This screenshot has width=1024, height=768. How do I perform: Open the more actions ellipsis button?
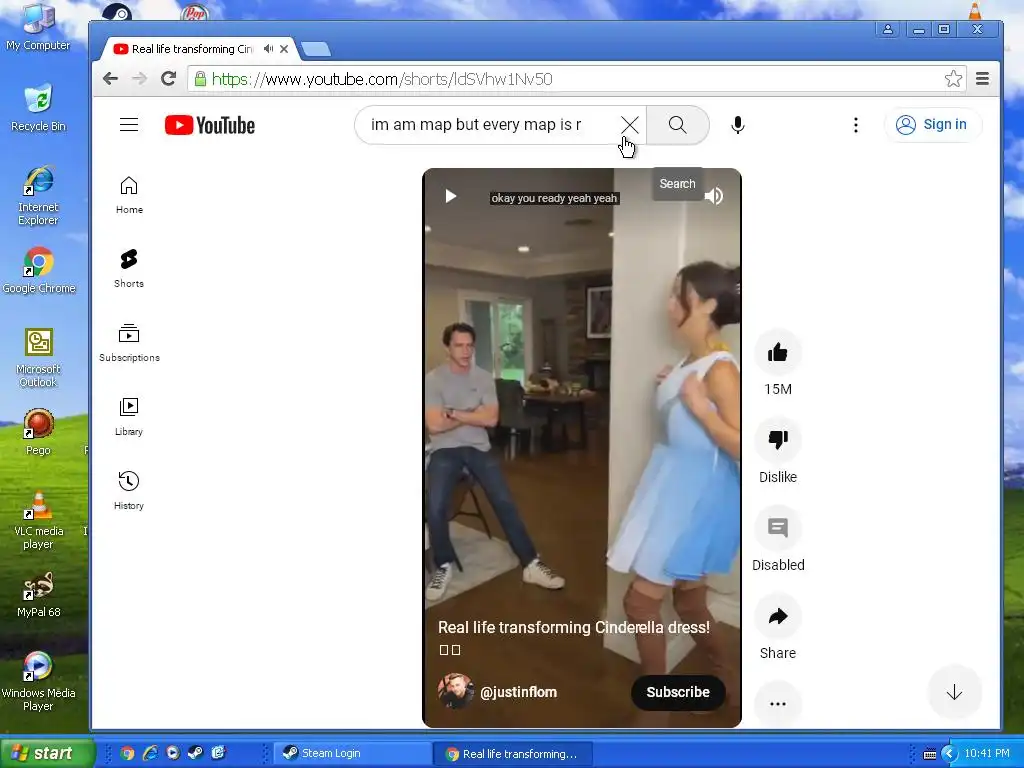(778, 704)
